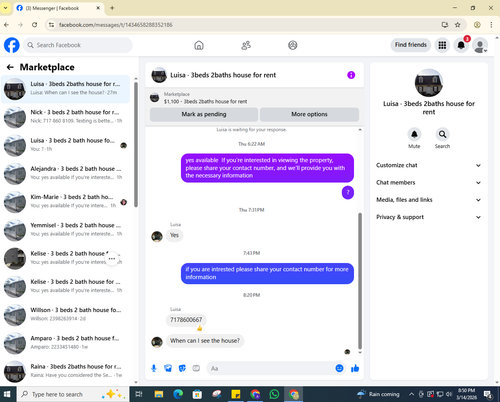Choose a GIF icon
This screenshot has width=500, height=402.
196,368
